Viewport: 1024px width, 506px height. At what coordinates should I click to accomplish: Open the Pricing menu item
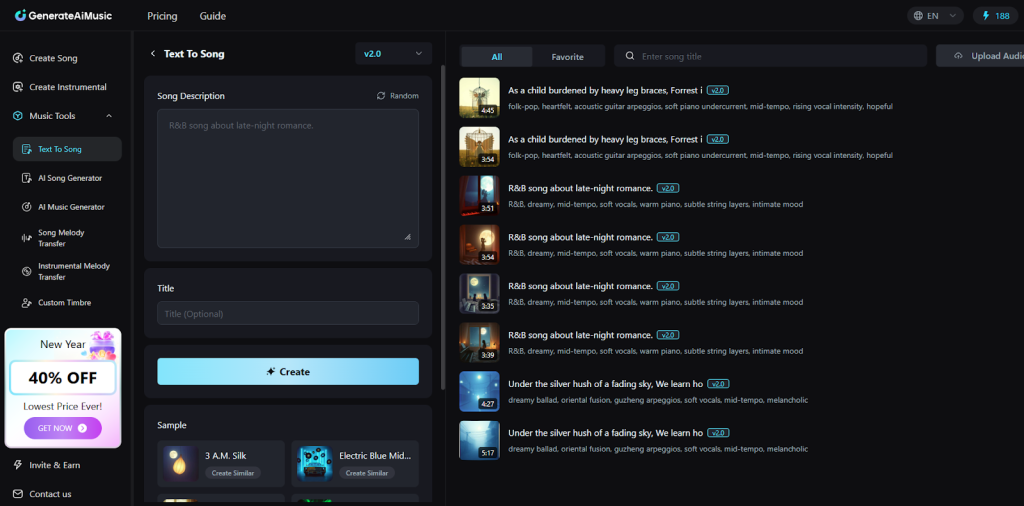162,16
